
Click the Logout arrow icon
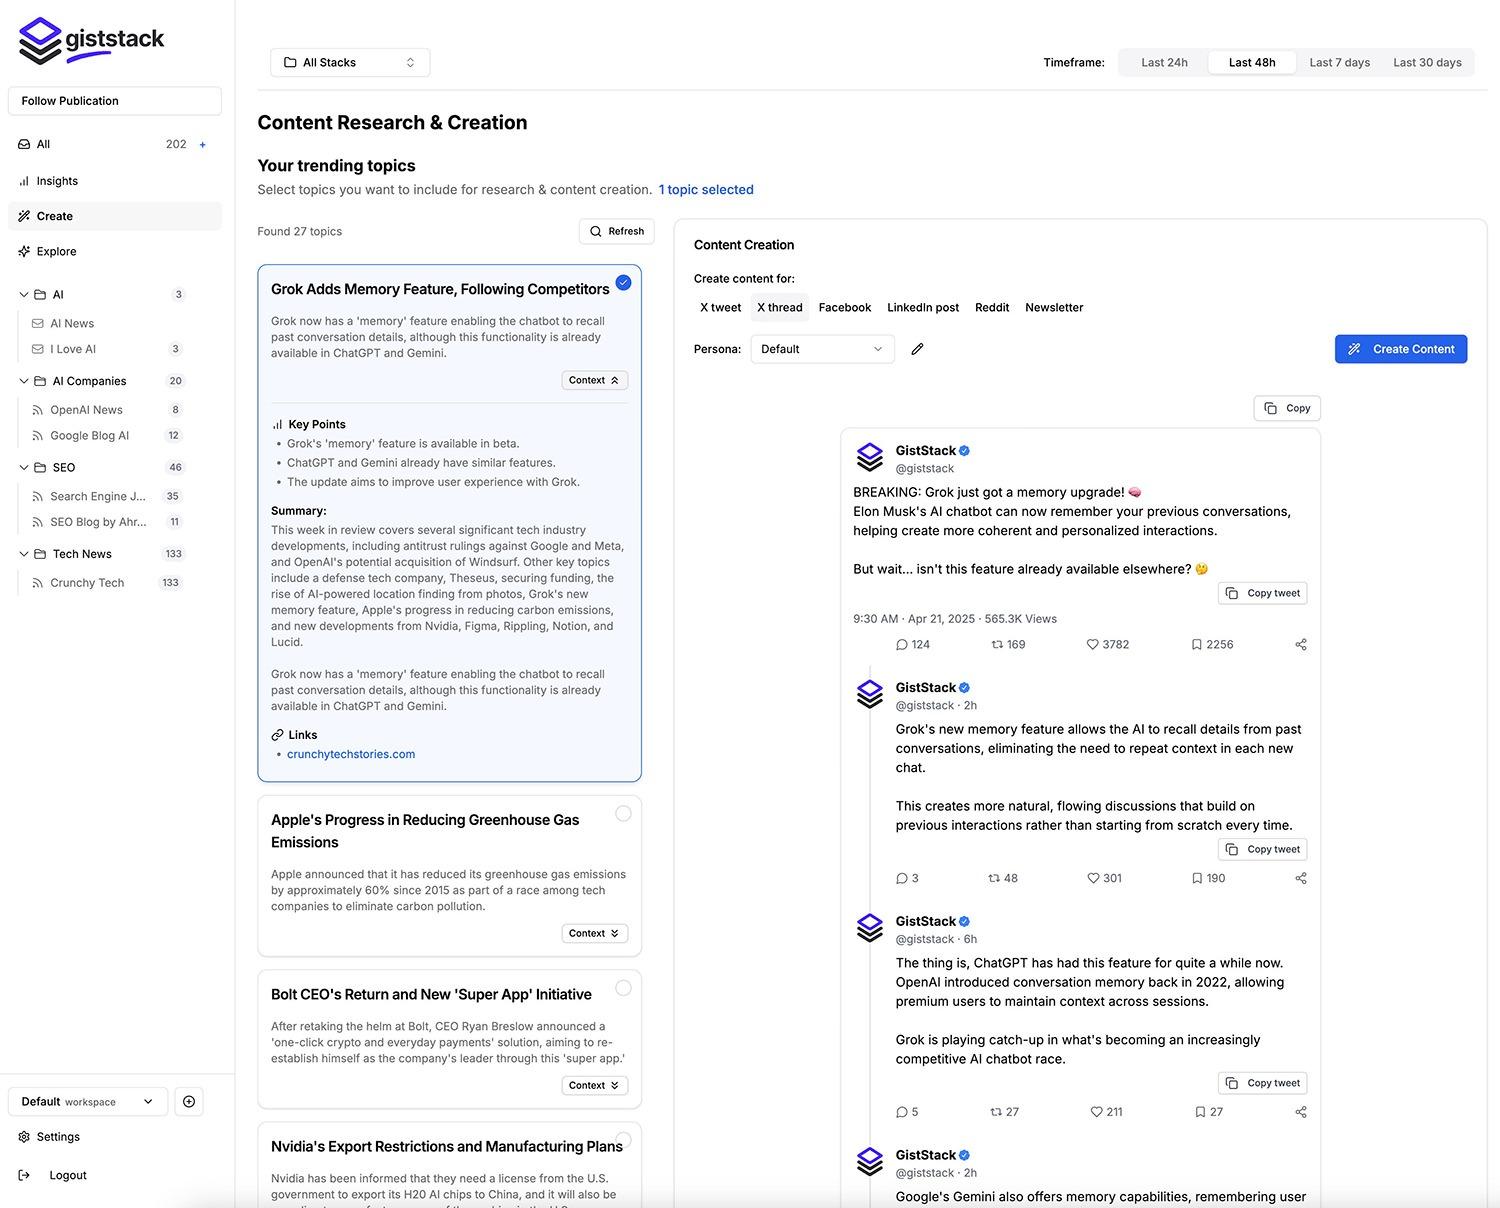tap(24, 1175)
